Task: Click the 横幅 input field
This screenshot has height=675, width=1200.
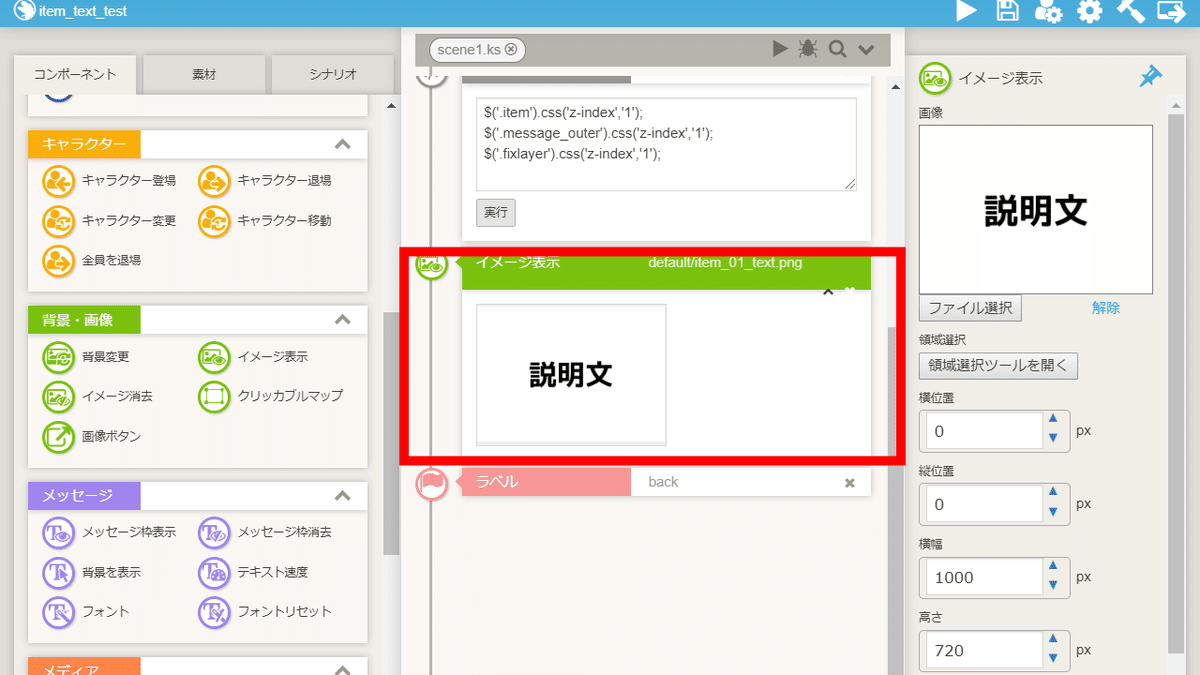Action: 985,578
